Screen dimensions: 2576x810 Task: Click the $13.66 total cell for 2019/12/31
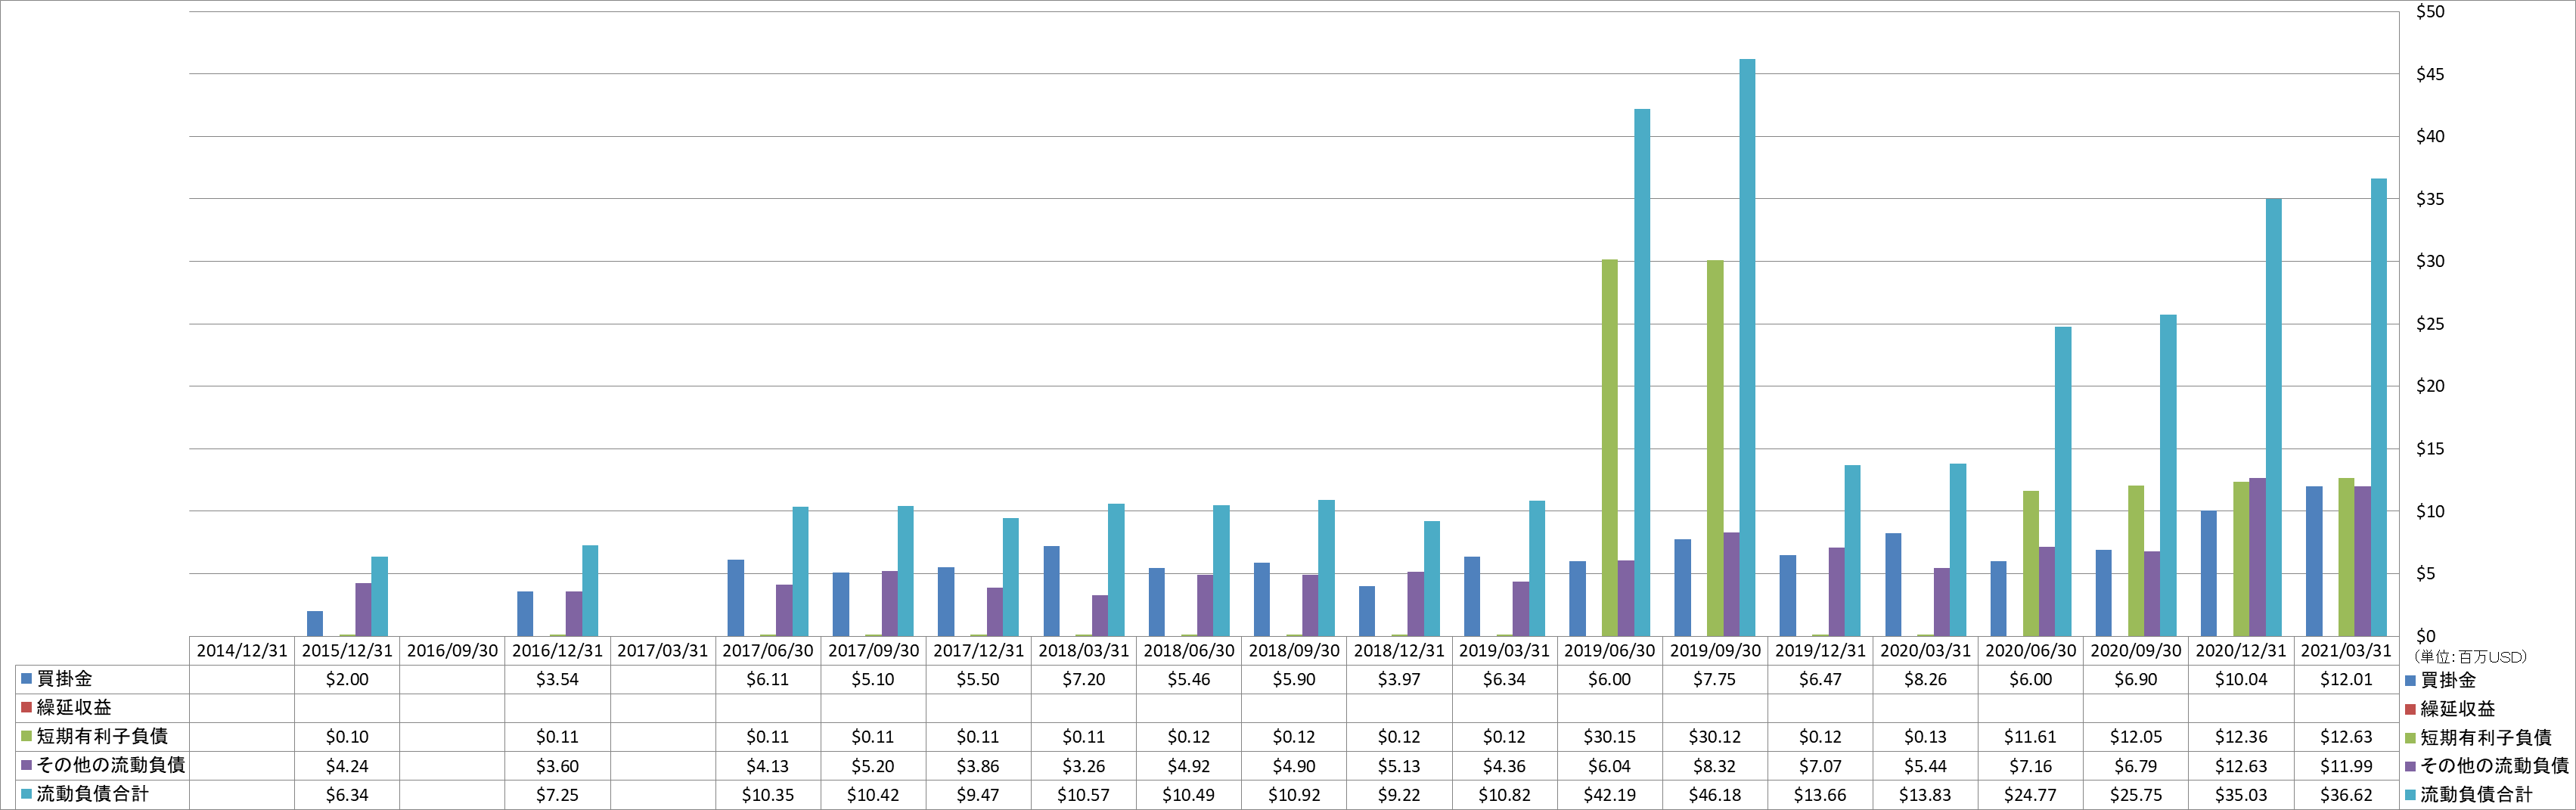(1820, 795)
